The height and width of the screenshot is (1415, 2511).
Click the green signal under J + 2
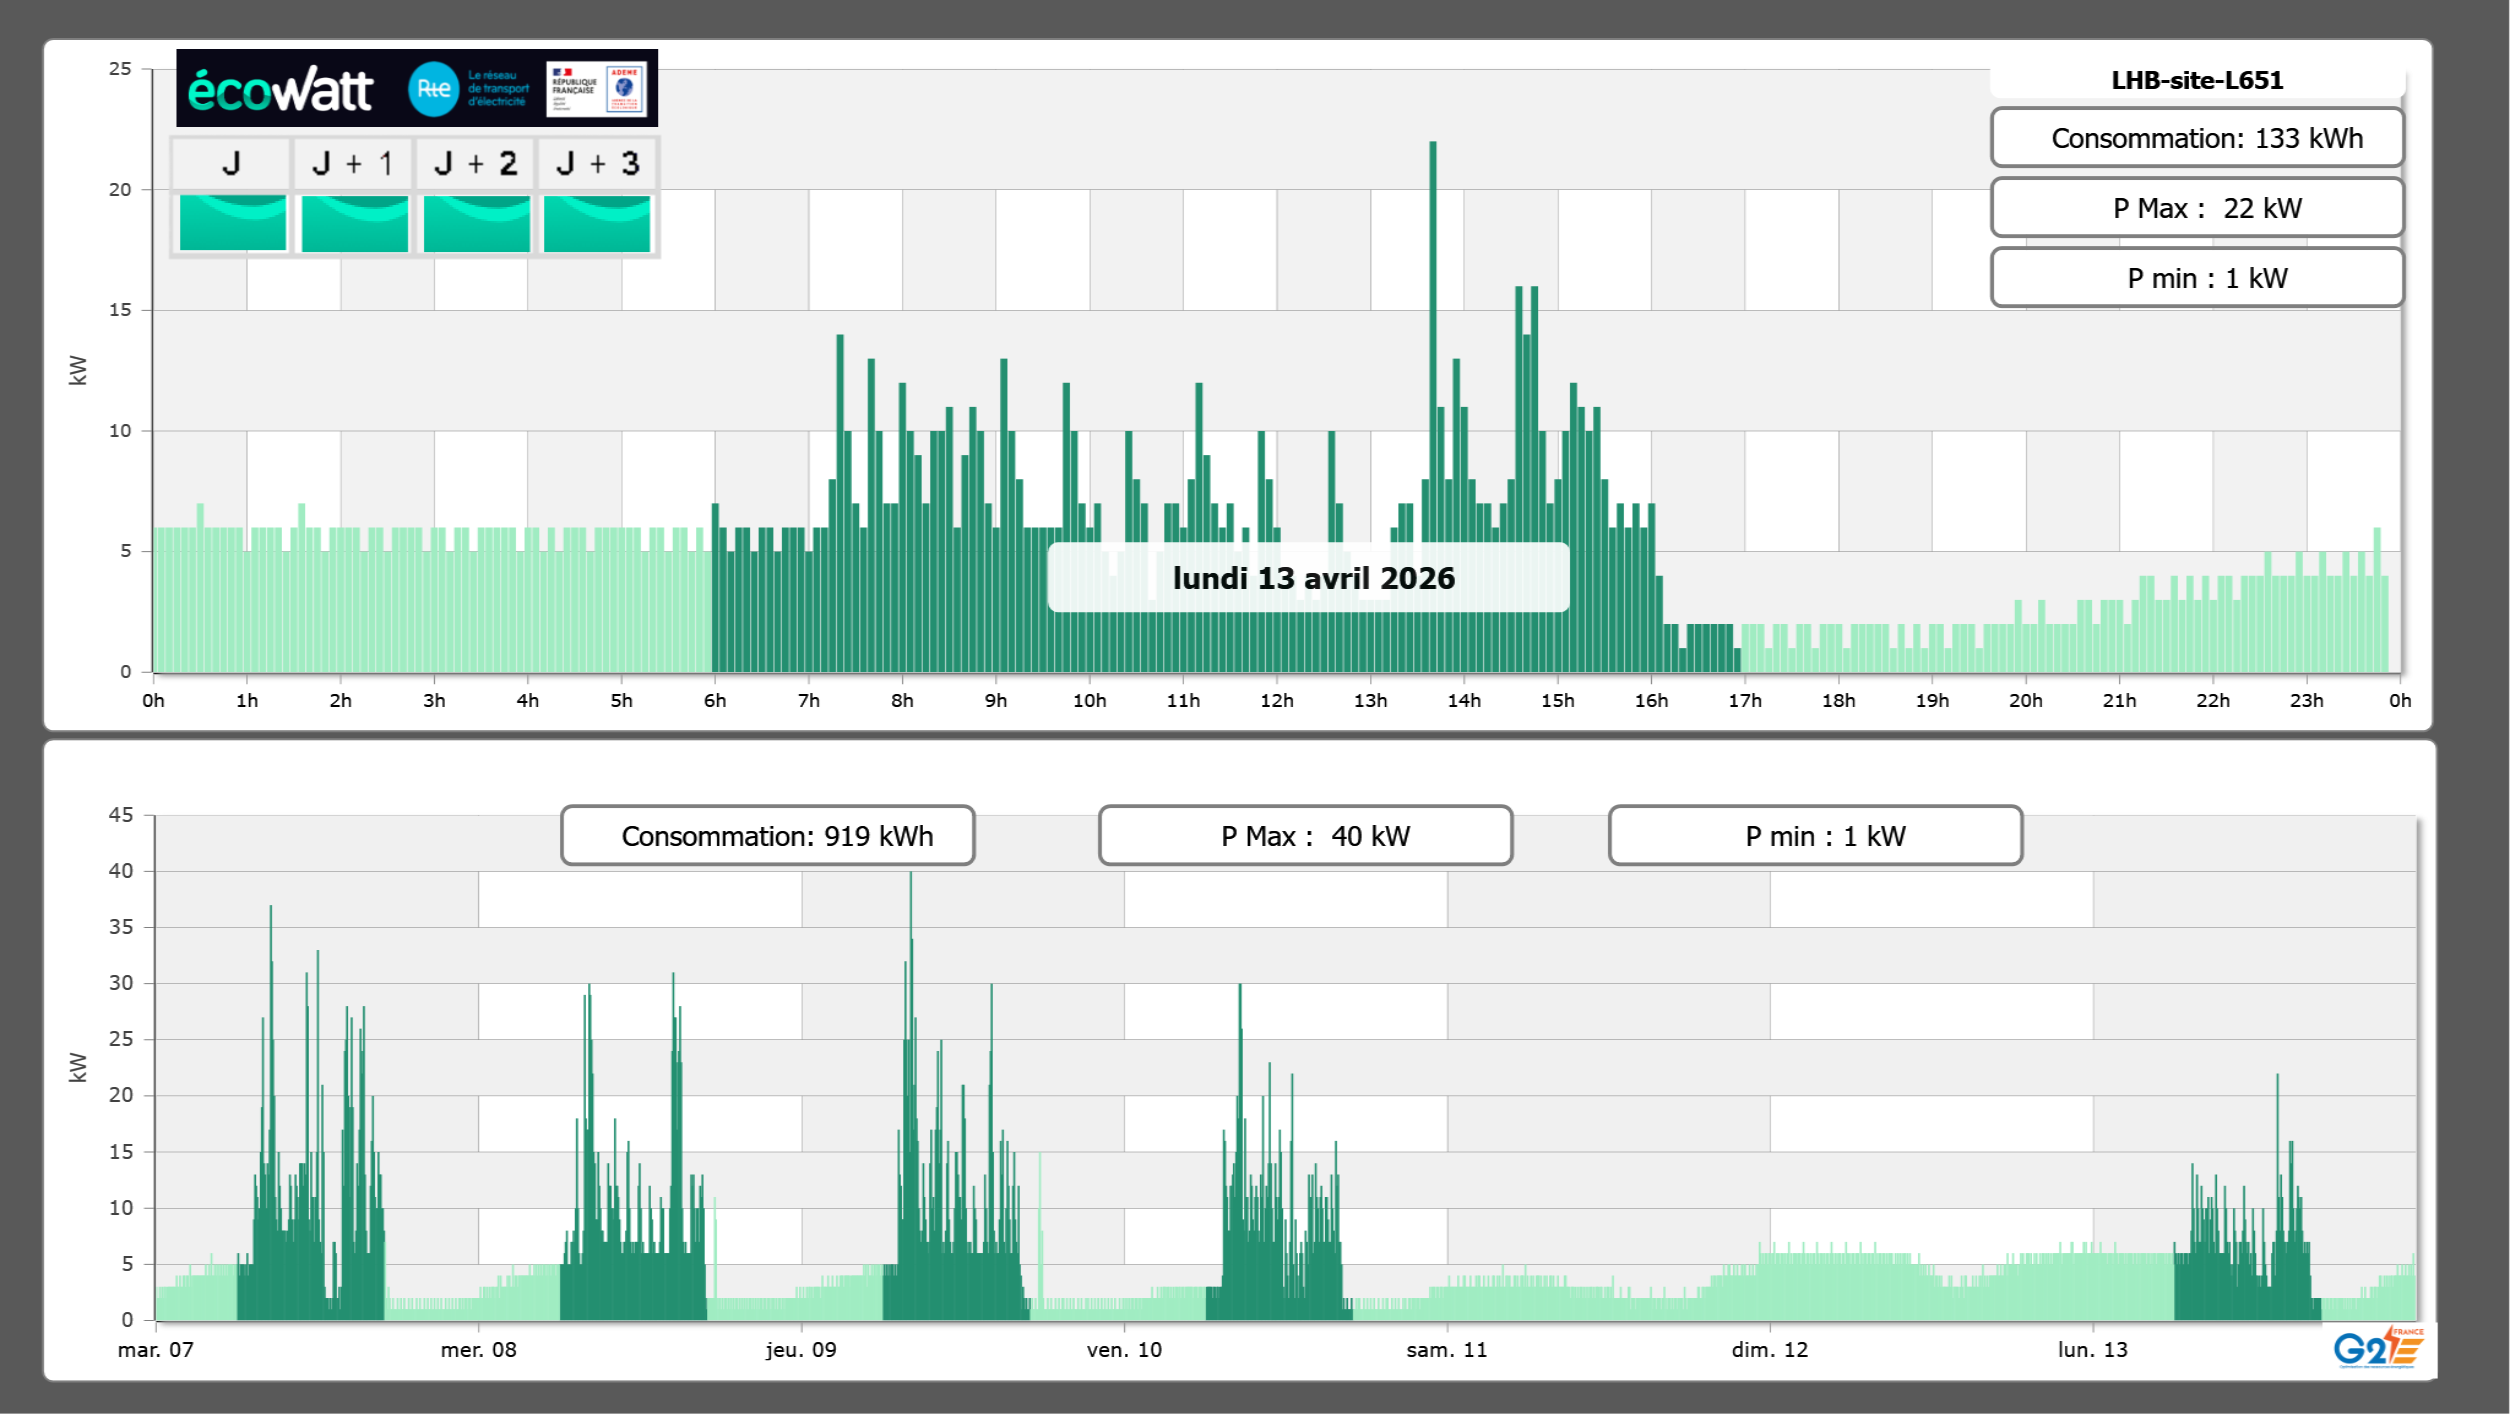click(476, 223)
